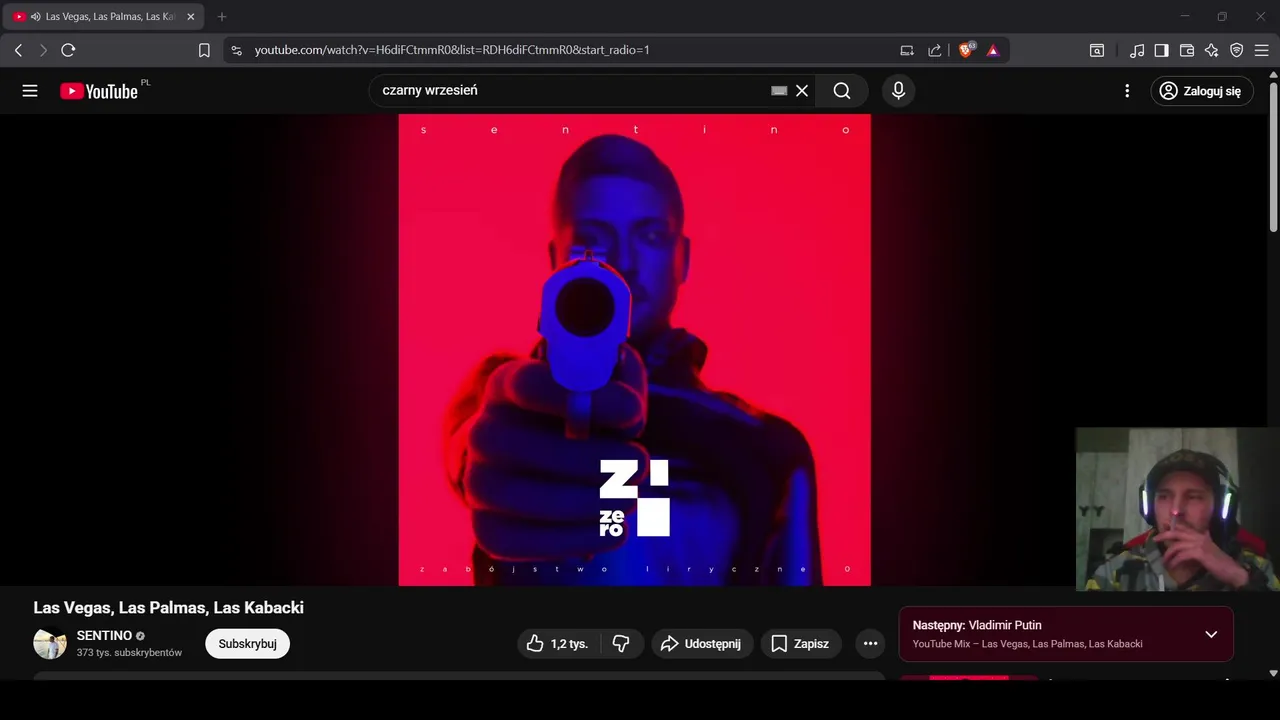
Task: Go back with the browser back arrow
Action: 18,50
